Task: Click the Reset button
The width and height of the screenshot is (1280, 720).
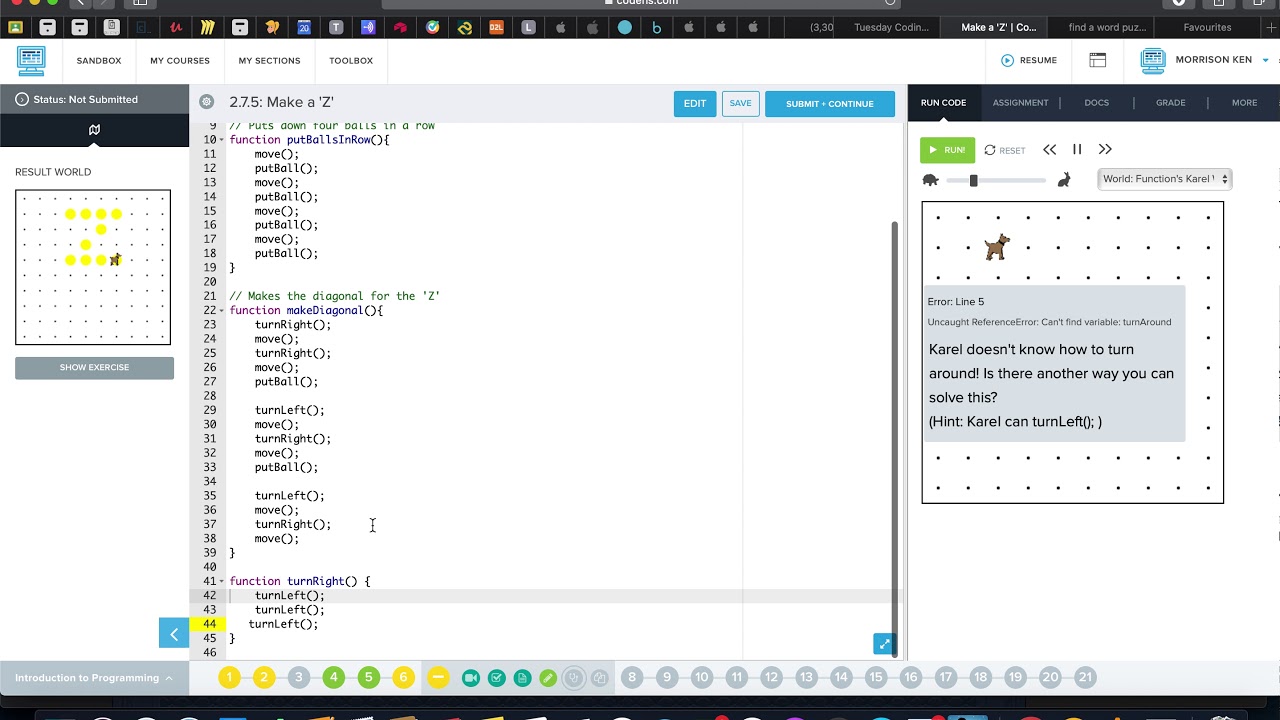Action: click(1005, 150)
